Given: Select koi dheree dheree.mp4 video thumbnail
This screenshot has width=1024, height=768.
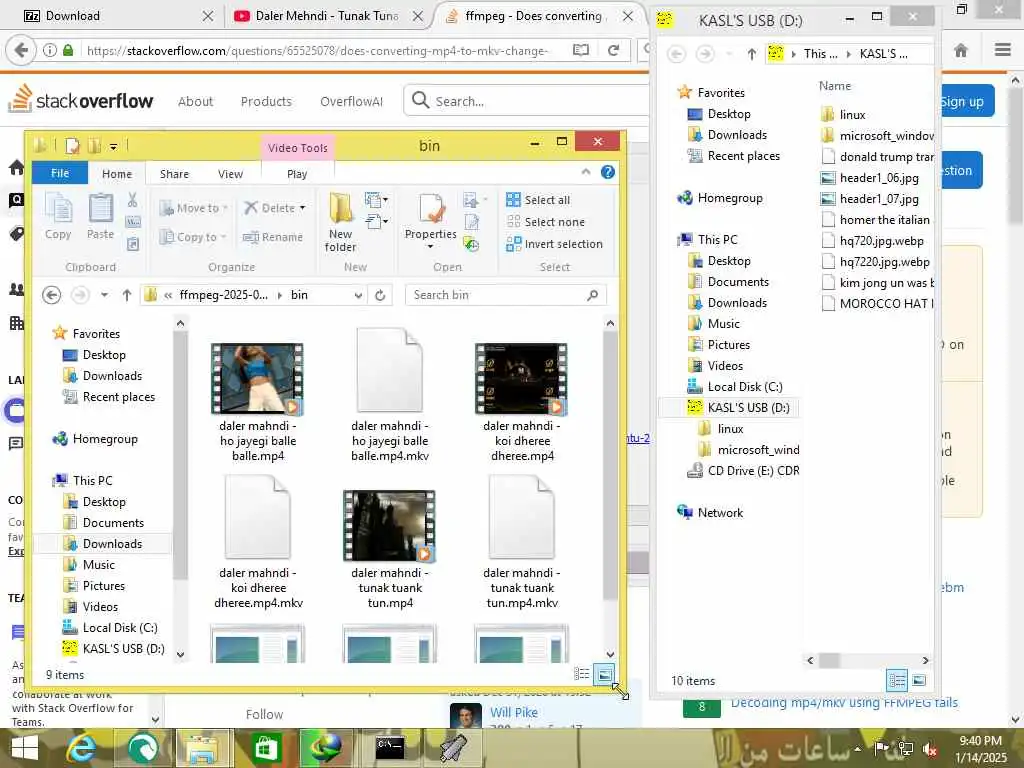Looking at the screenshot, I should click(x=521, y=378).
